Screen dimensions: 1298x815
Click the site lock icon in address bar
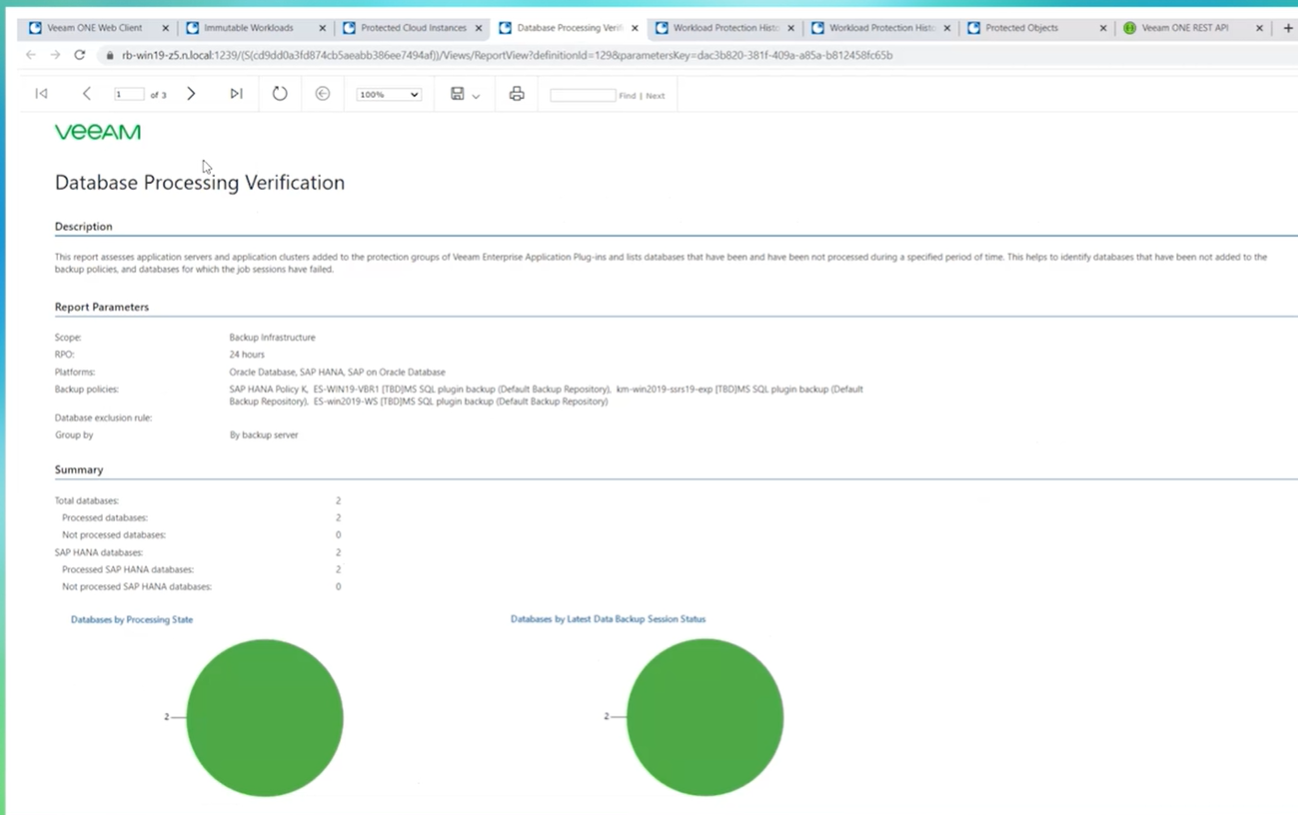tap(110, 56)
